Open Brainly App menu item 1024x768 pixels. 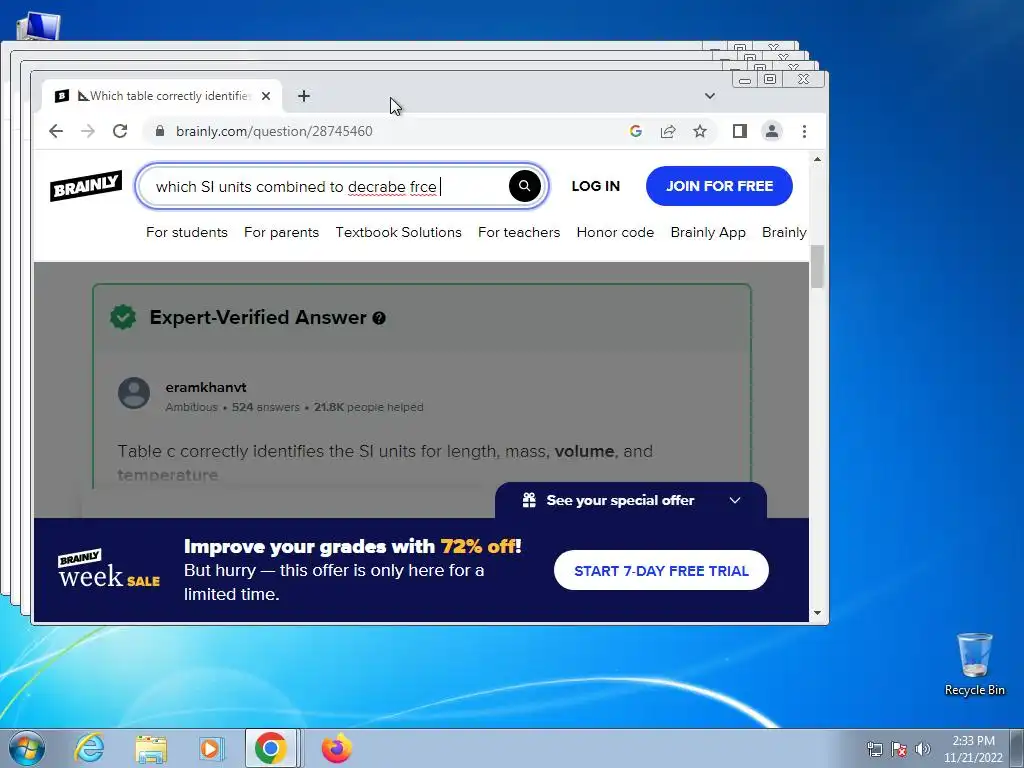pos(708,232)
